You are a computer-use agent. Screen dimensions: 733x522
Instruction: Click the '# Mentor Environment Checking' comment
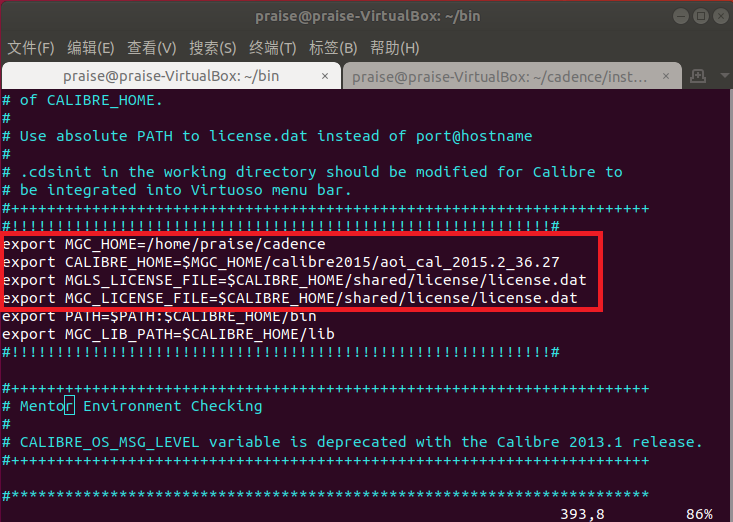click(132, 406)
